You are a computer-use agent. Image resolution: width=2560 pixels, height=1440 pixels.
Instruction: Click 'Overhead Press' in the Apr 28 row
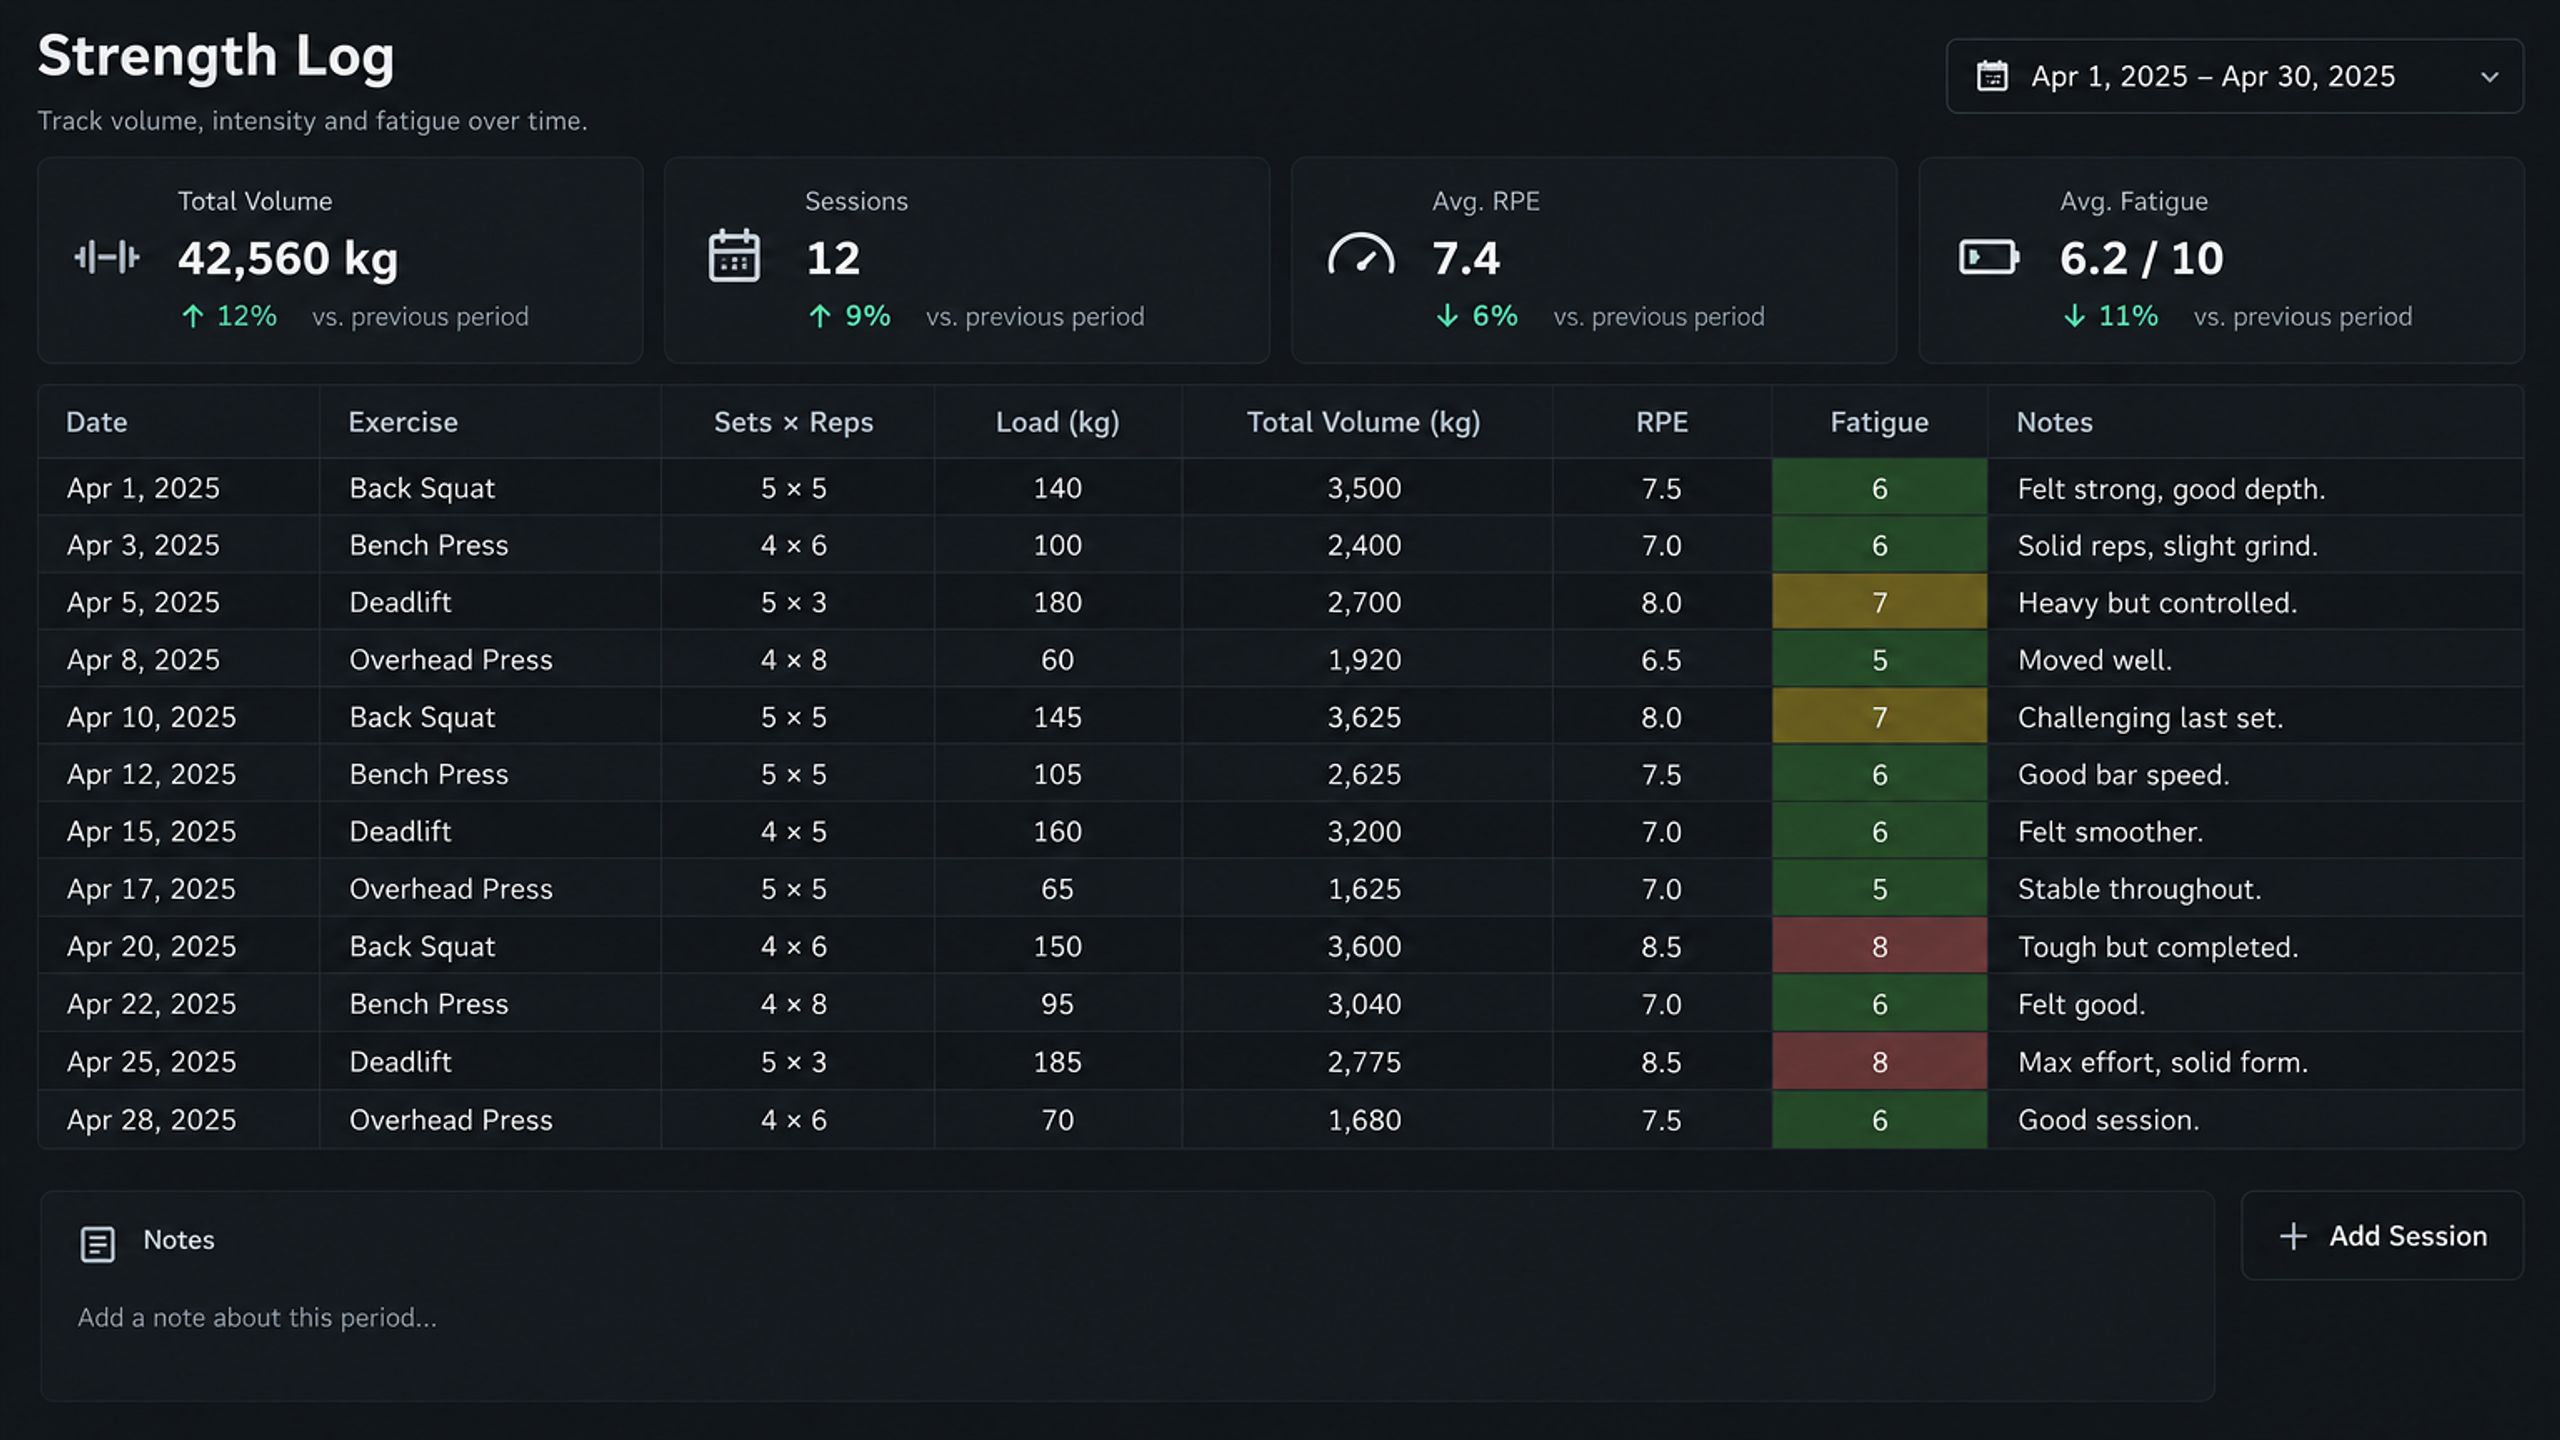[x=450, y=1120]
